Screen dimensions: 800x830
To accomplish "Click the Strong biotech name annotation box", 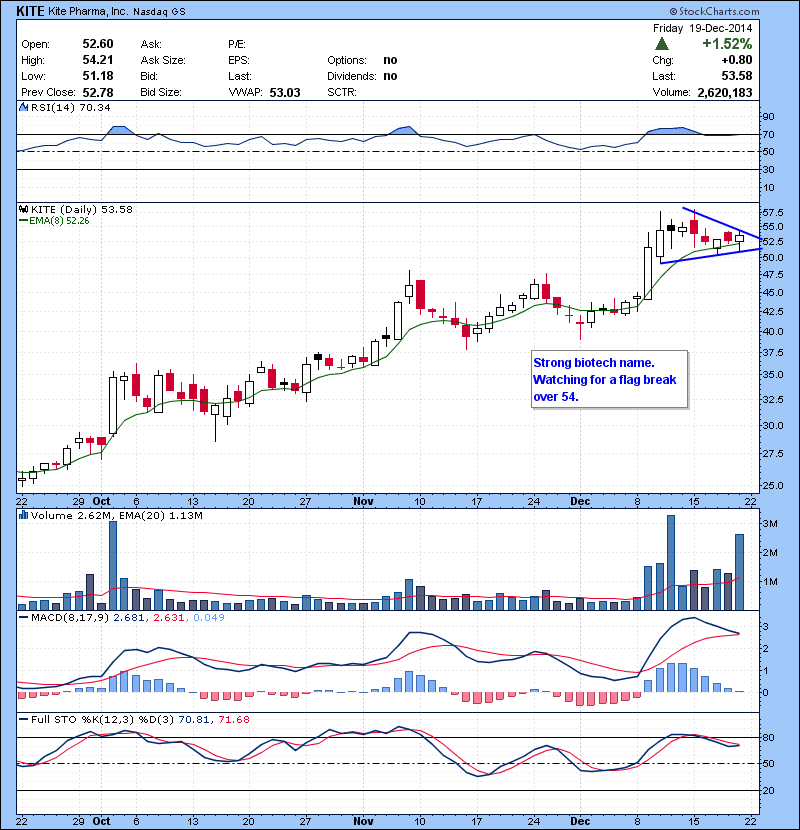I will click(609, 379).
